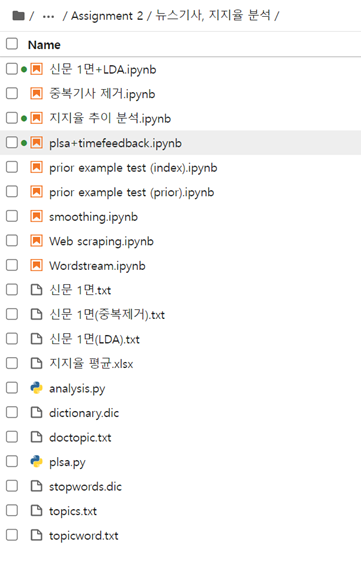The image size is (361, 566).
Task: Select the file name plsa.py
Action: coord(68,462)
